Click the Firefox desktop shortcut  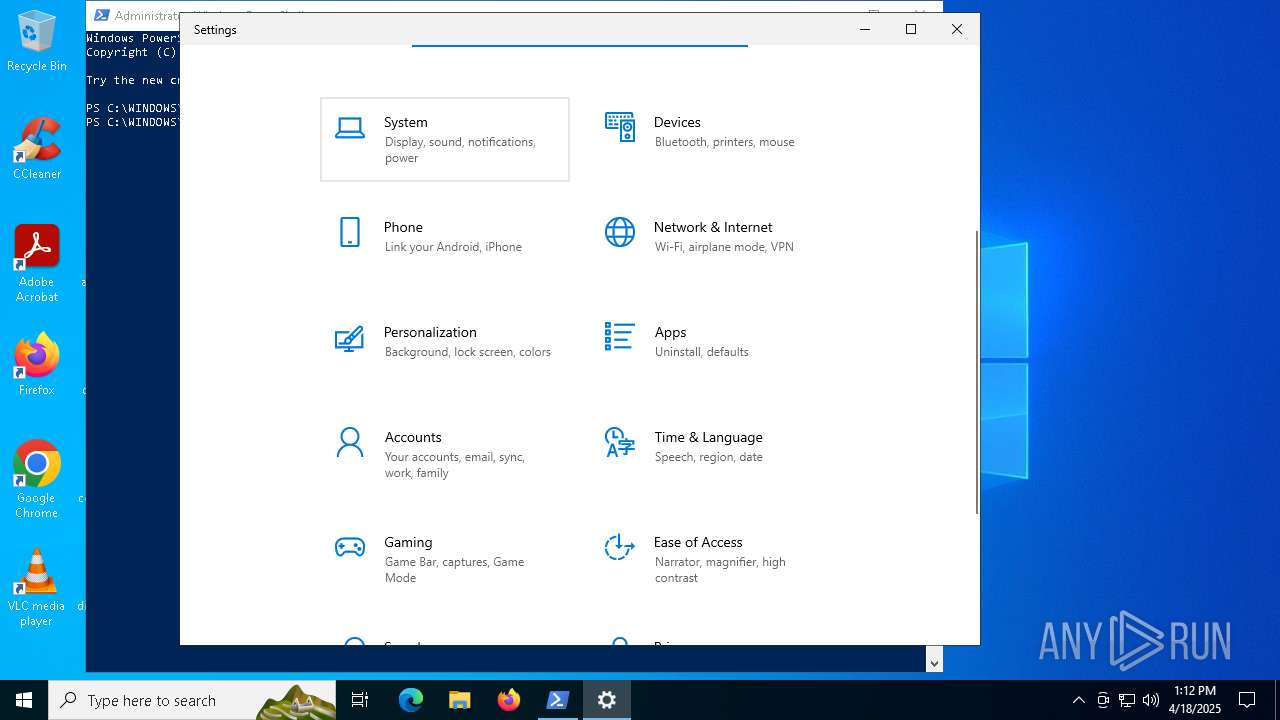coord(37,365)
